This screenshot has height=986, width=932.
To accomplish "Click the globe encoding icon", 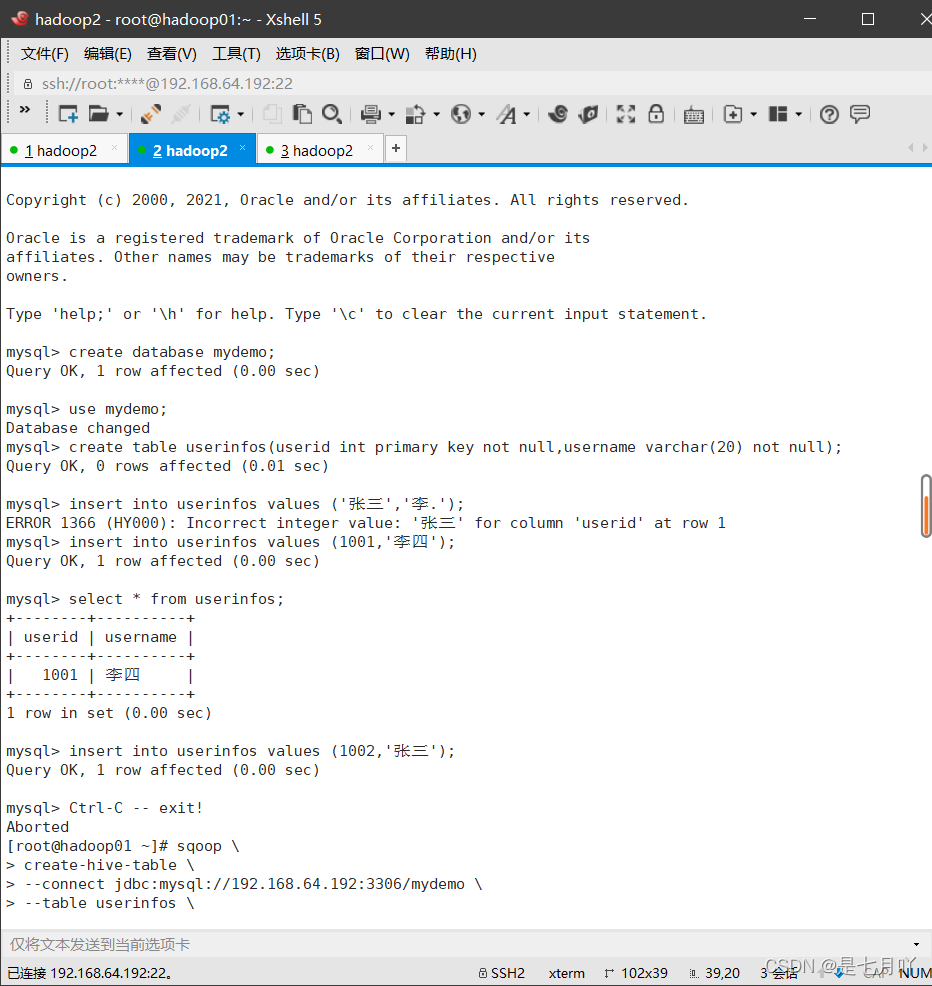I will click(x=461, y=114).
